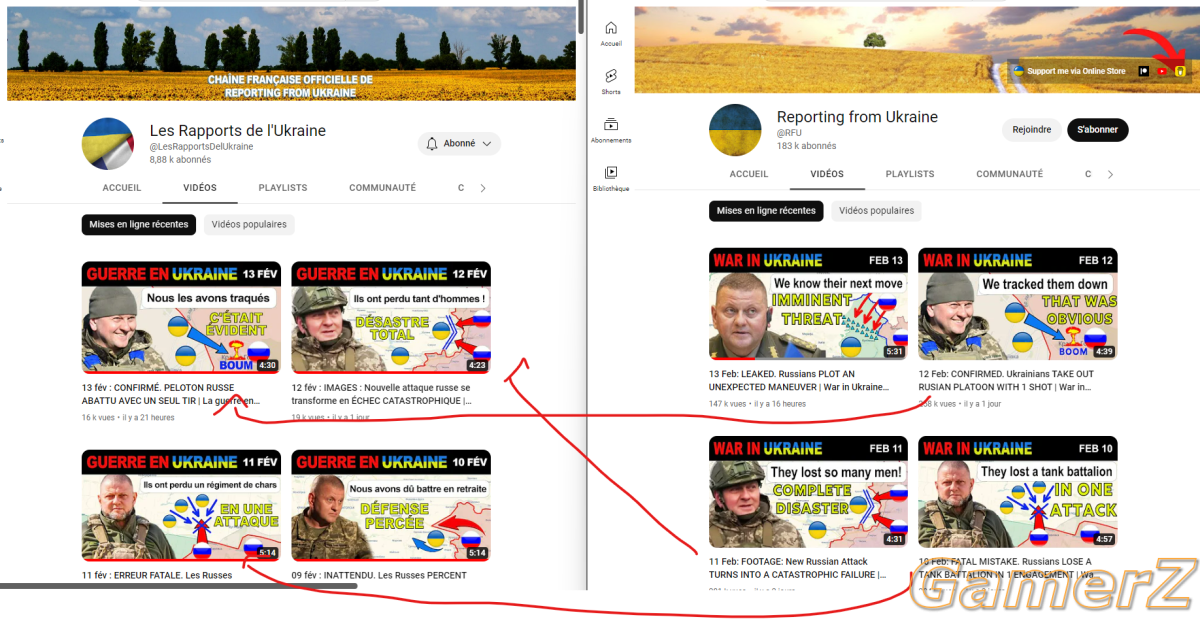
Task: Open title '12 fév : IMAGES : Nouvelle attaque russe'
Action: (381, 394)
